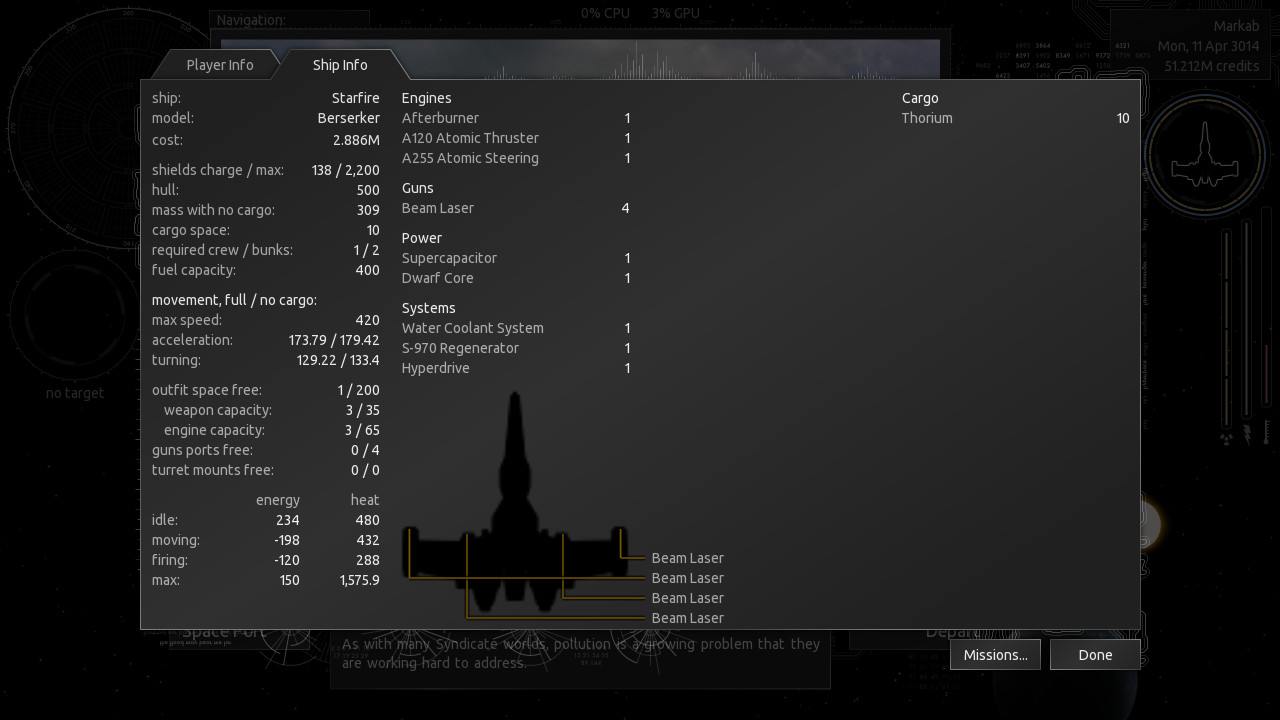Open the Missions... dialog
Screen dimensions: 1280x720
(x=995, y=655)
